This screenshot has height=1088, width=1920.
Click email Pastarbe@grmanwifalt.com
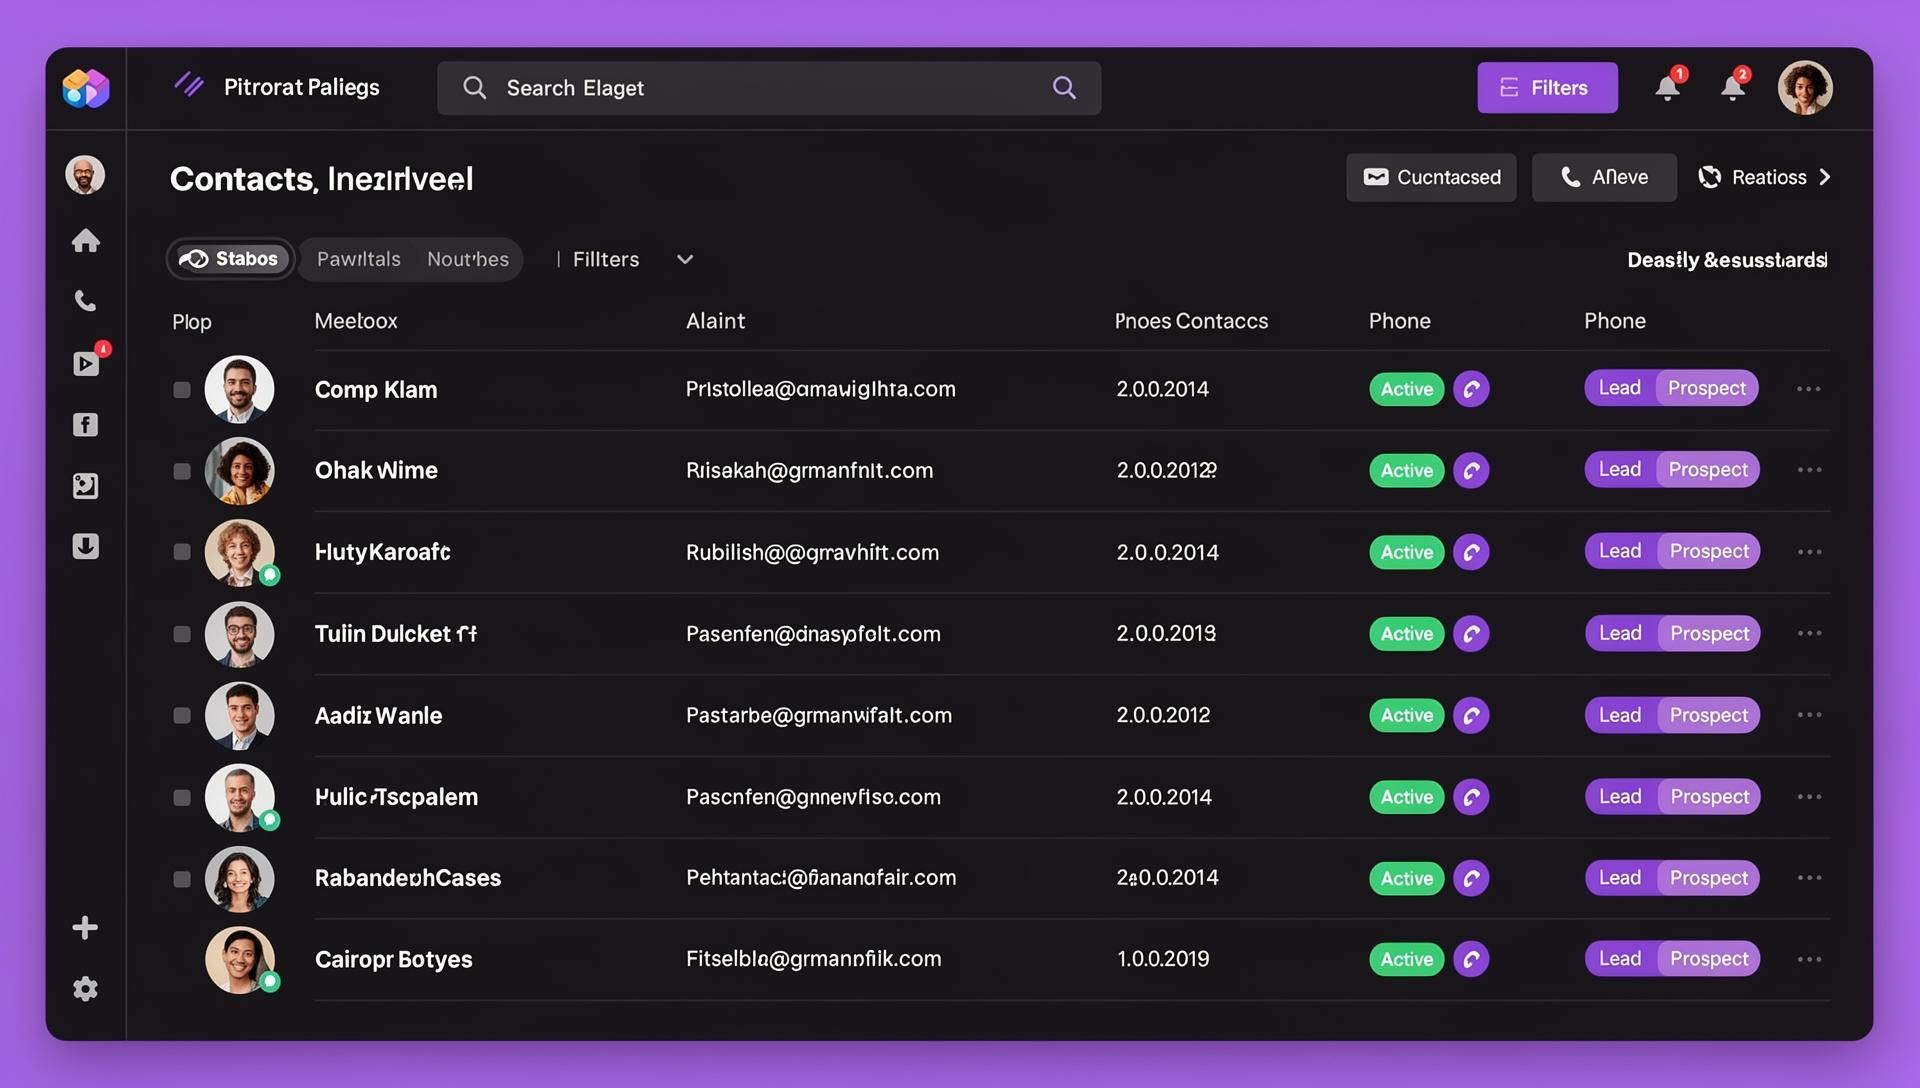coord(819,715)
